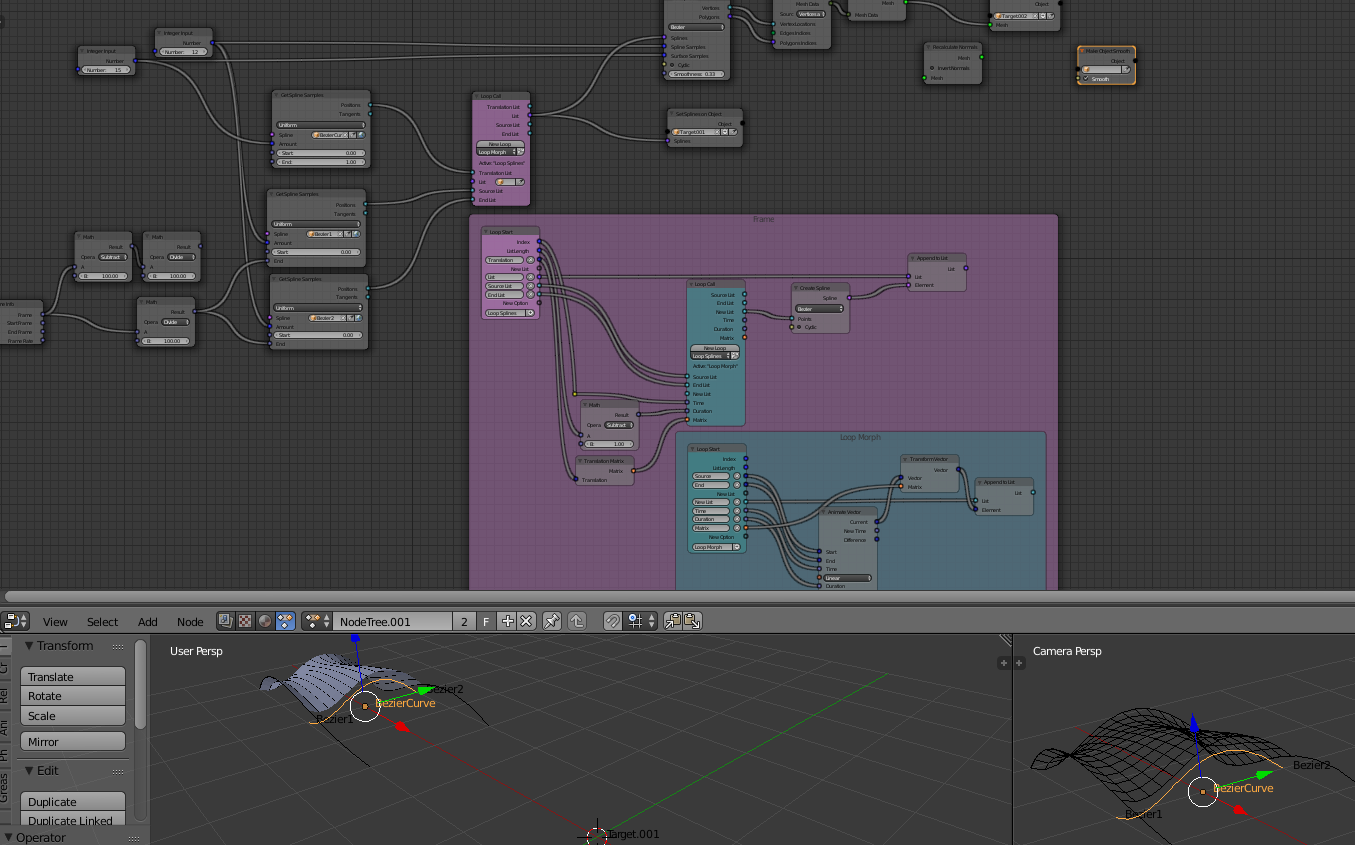Click the user count 2 button
Viewport: 1355px width, 845px height.
464,621
